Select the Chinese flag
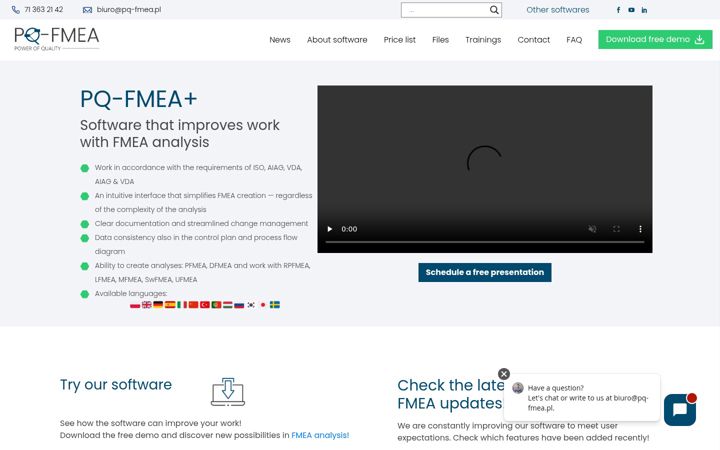 click(x=193, y=304)
